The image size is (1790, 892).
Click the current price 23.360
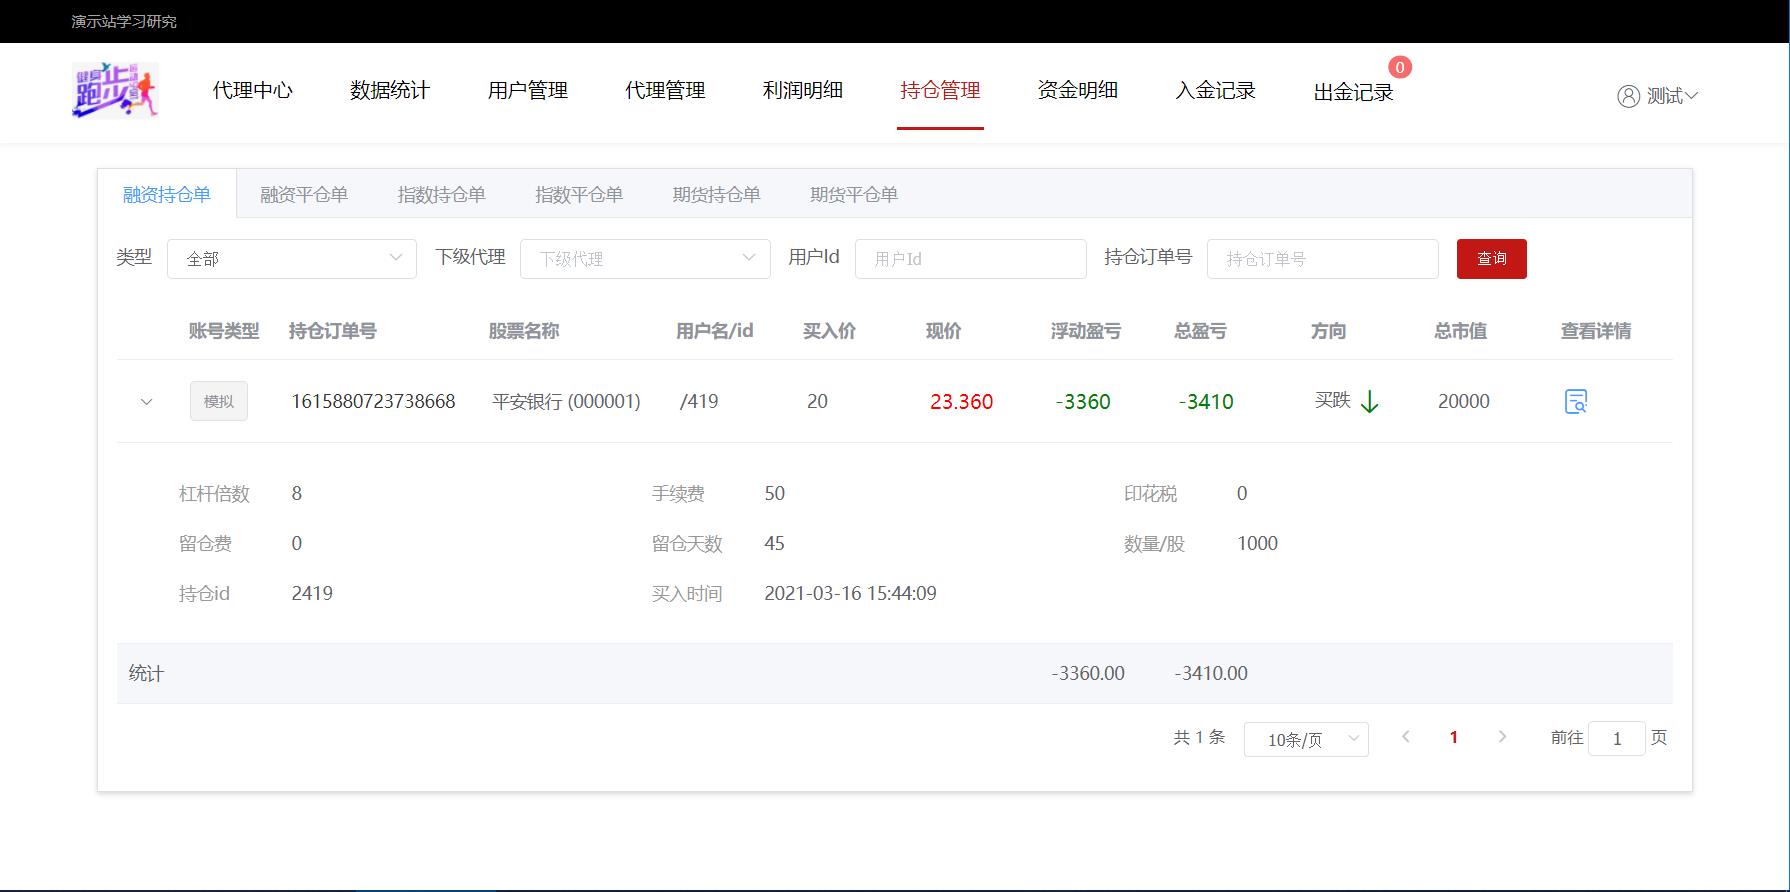click(961, 401)
